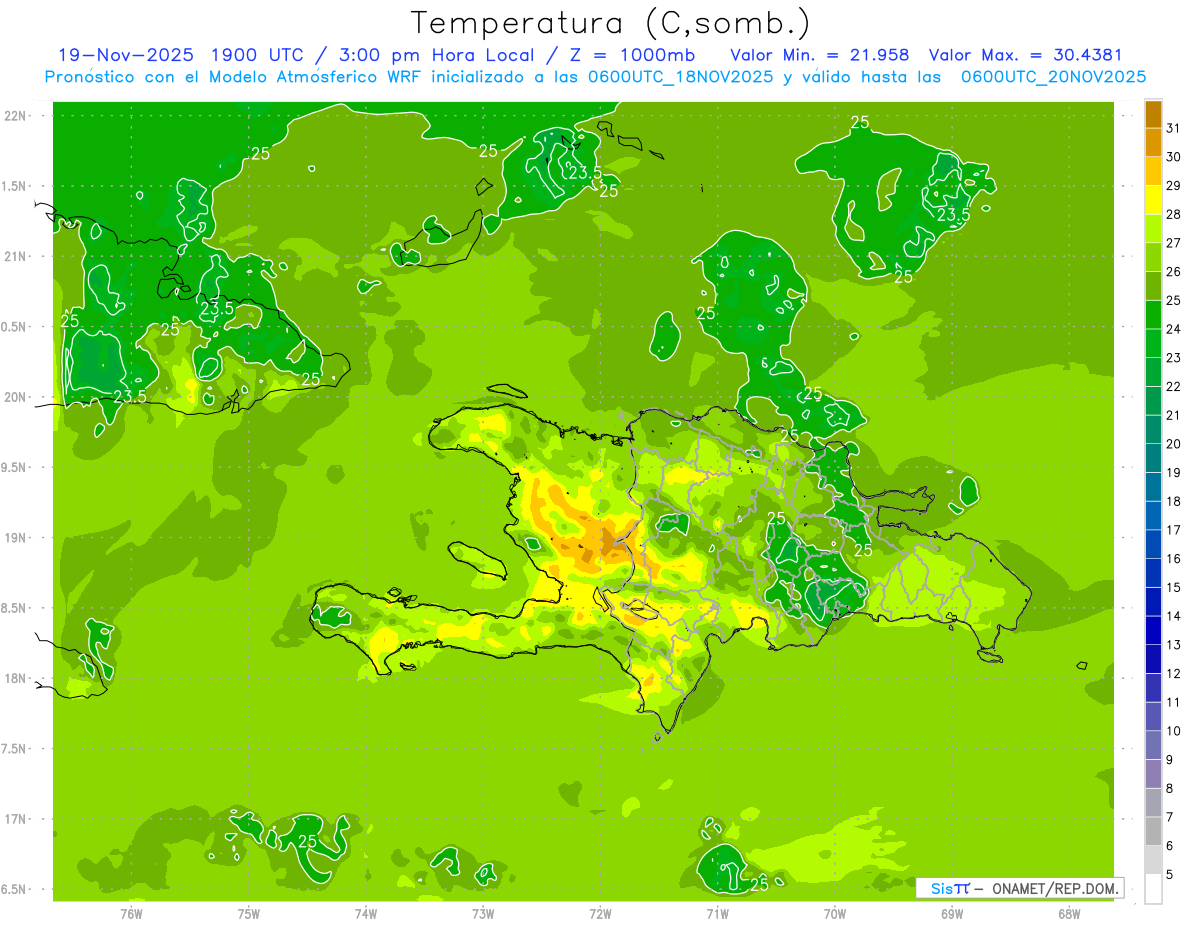This screenshot has height=927, width=1200.
Task: Select the '0600UTC_20NOV2025' valid-until text
Action: coord(1053,77)
